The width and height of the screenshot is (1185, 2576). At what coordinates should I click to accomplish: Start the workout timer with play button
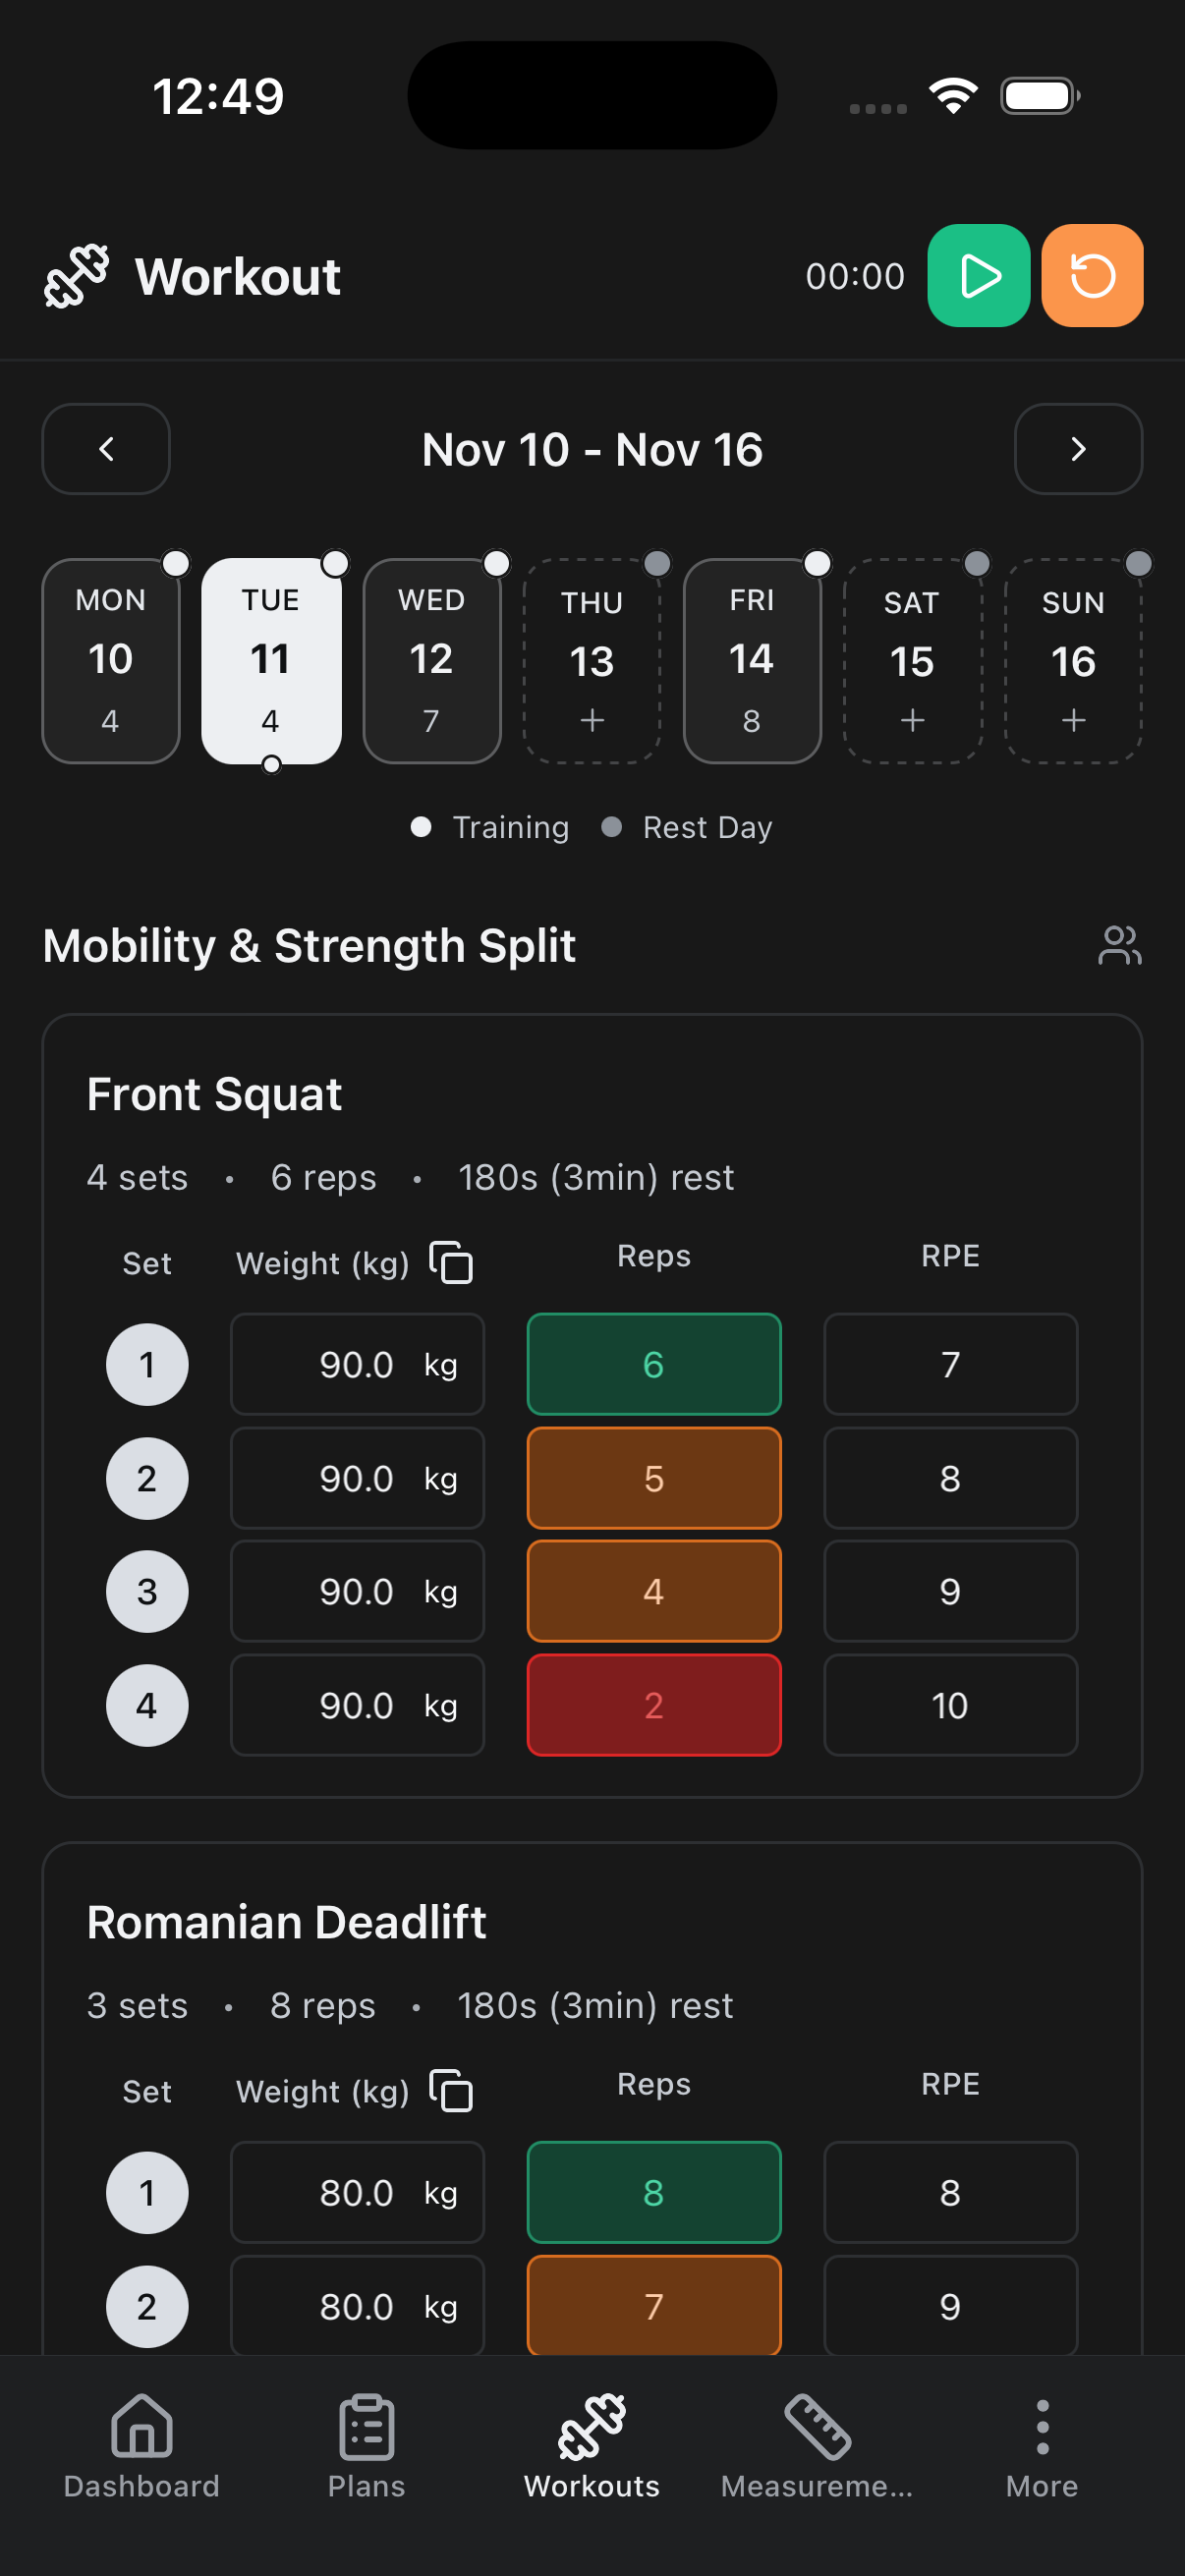[978, 275]
